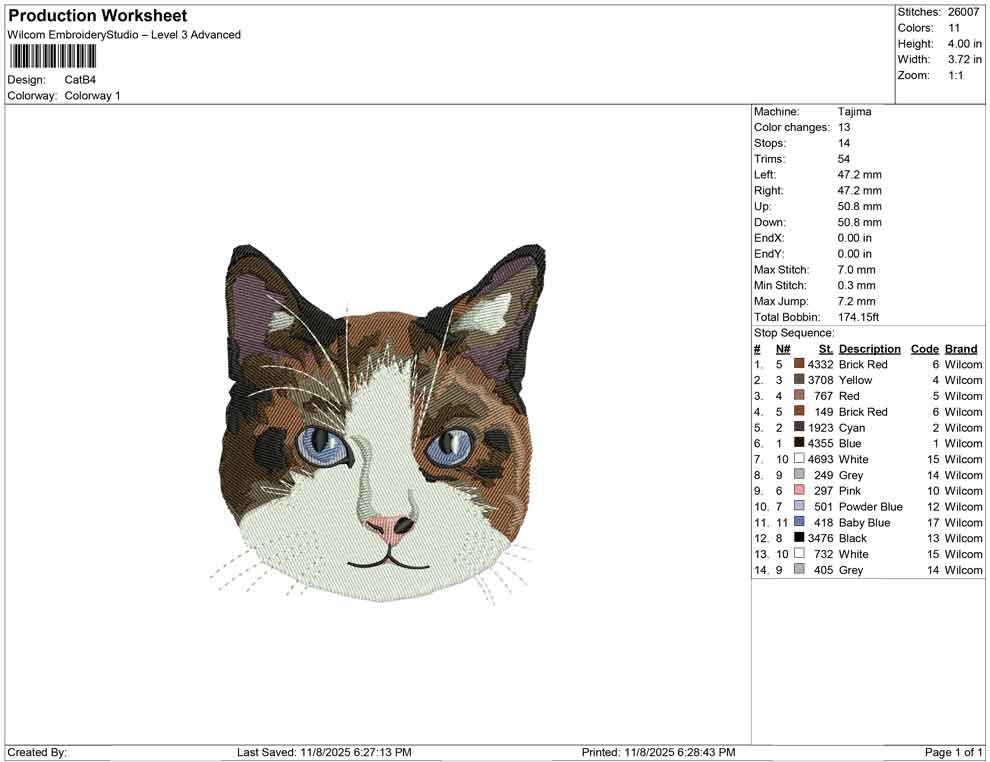
Task: Click the Pink thread swatch for stop 9
Action: tap(798, 490)
